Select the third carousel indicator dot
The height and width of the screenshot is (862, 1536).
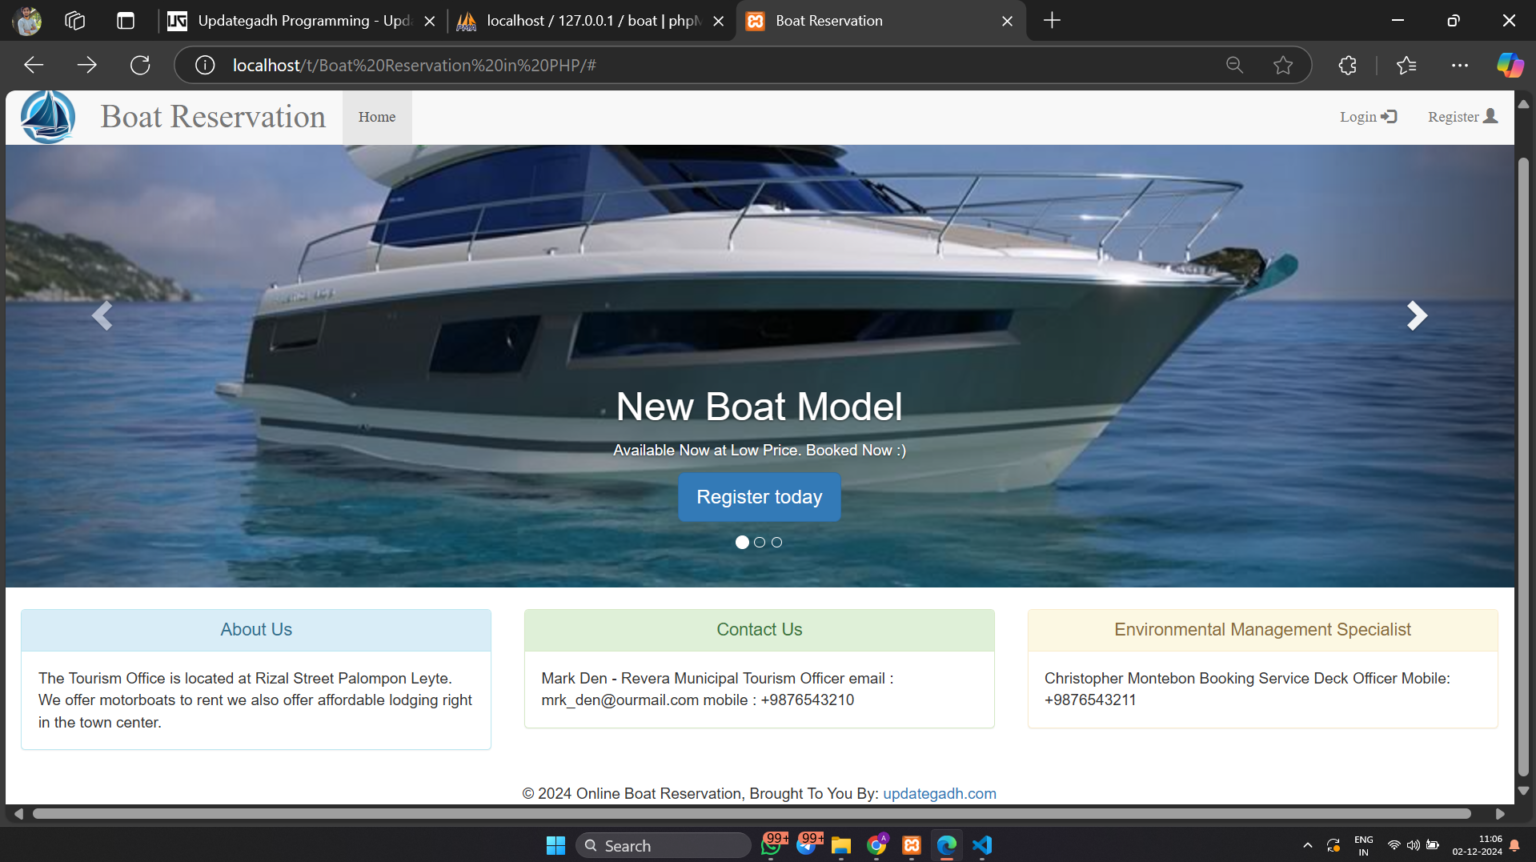[776, 542]
